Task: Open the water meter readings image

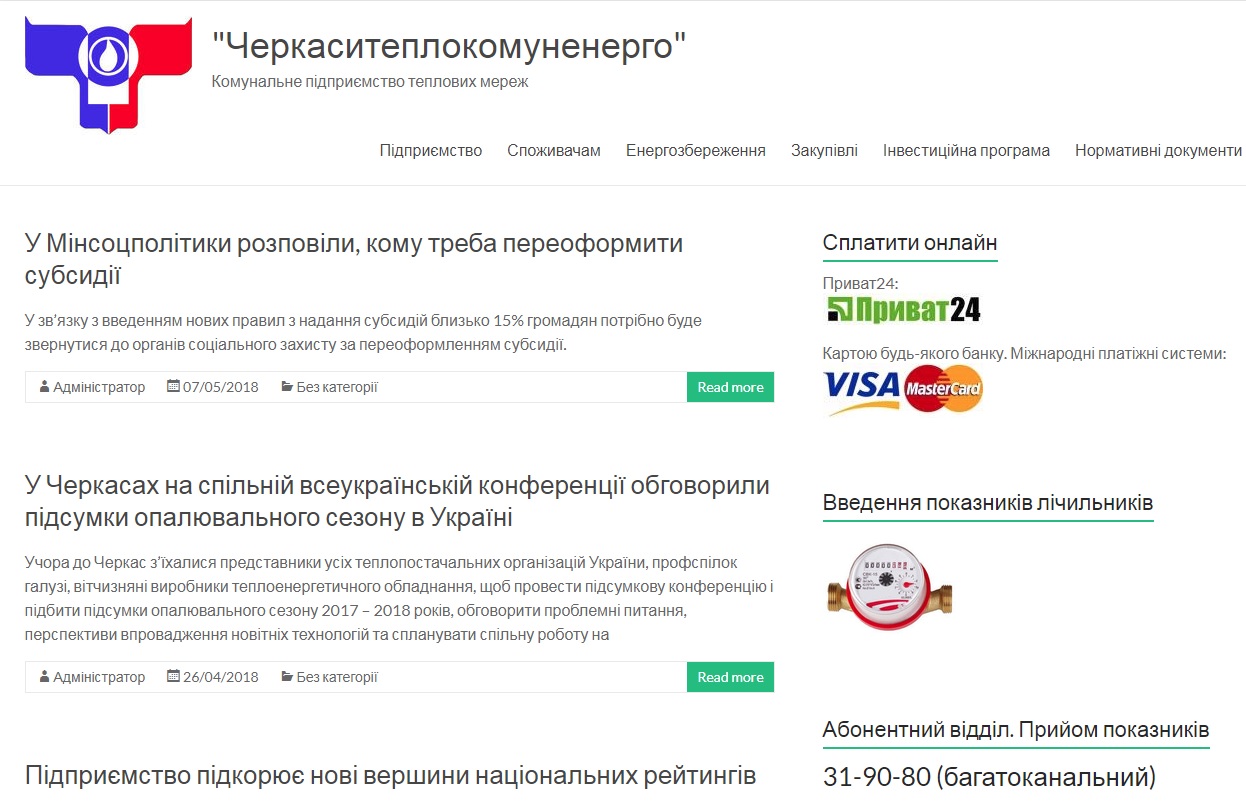Action: [889, 586]
